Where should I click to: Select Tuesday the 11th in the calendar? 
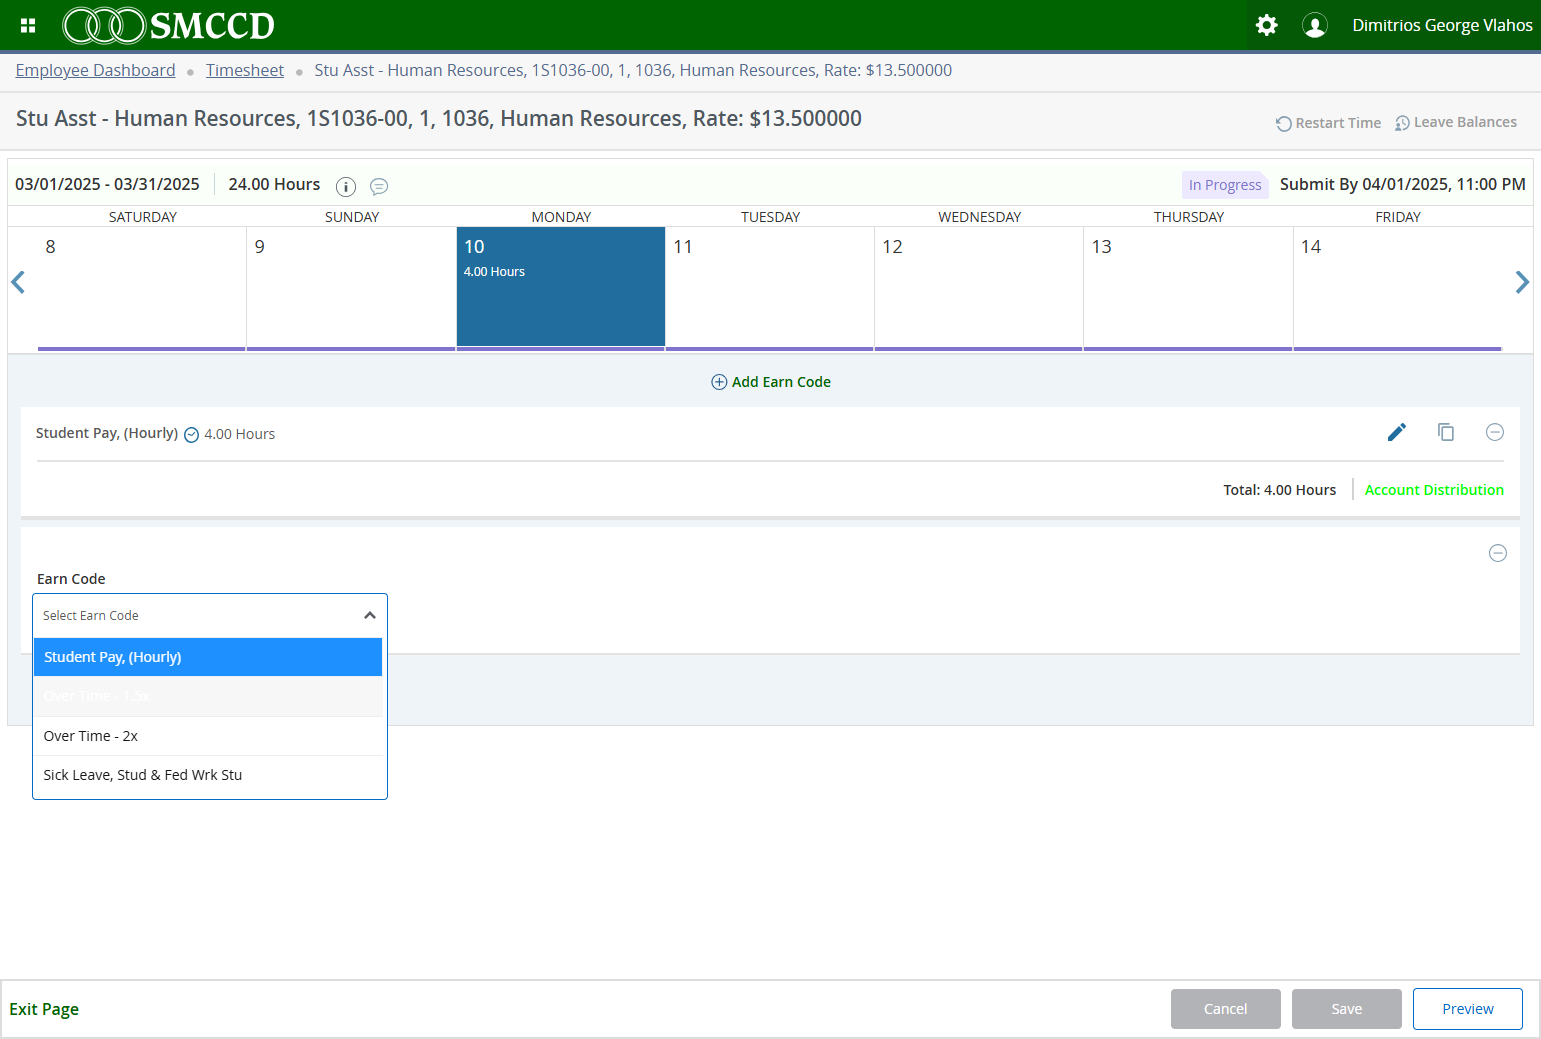(770, 287)
